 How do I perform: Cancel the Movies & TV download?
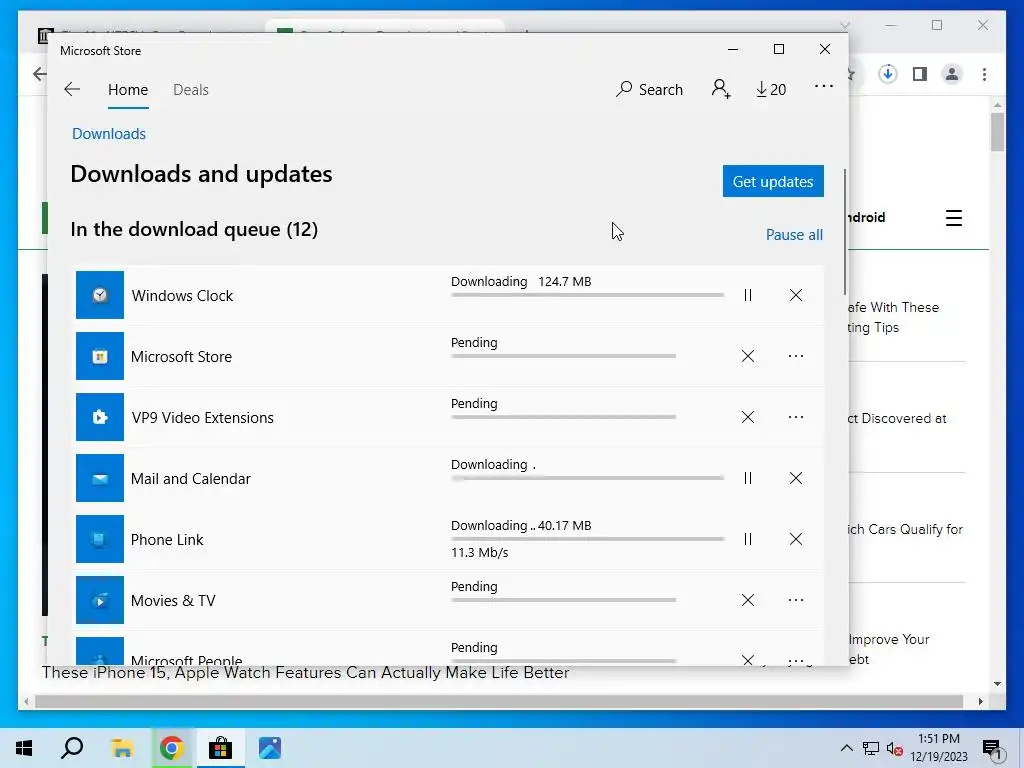tap(748, 600)
